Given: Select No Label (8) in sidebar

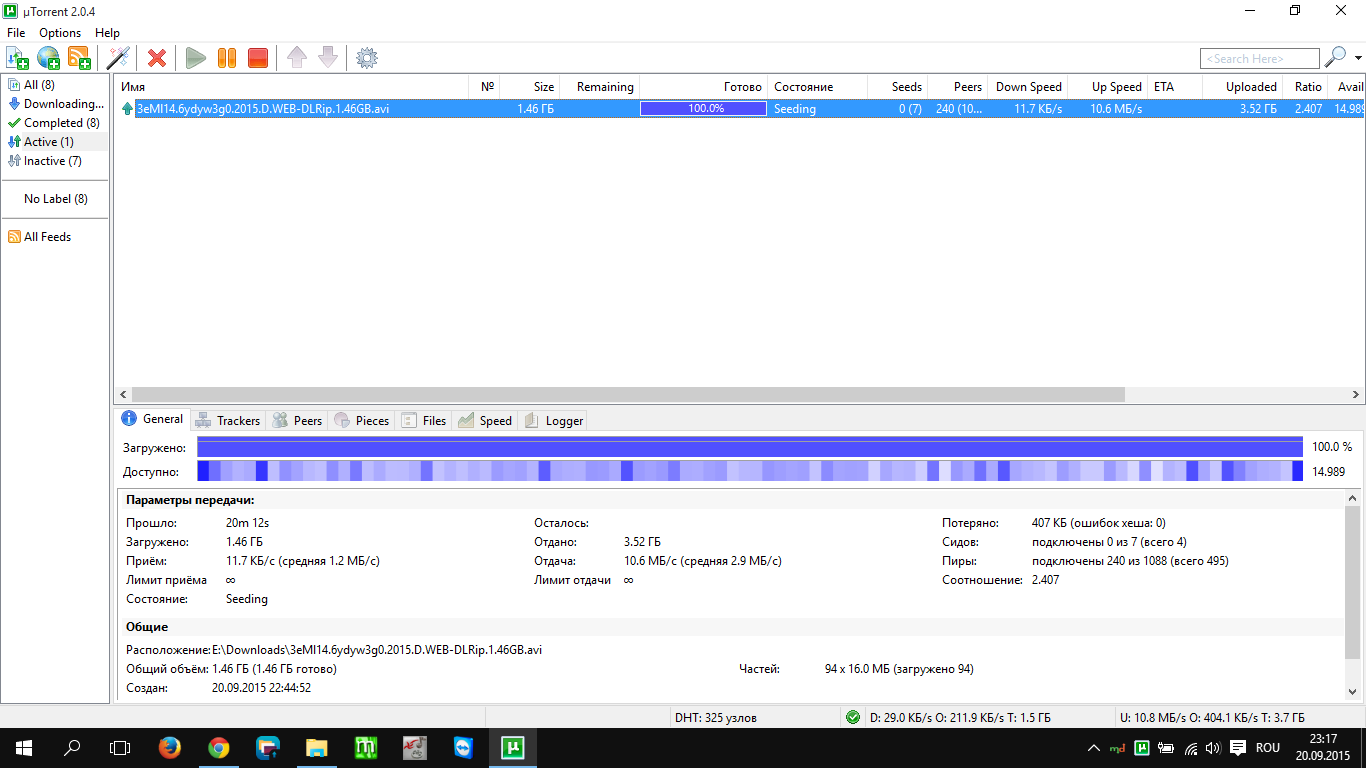Looking at the screenshot, I should (55, 199).
